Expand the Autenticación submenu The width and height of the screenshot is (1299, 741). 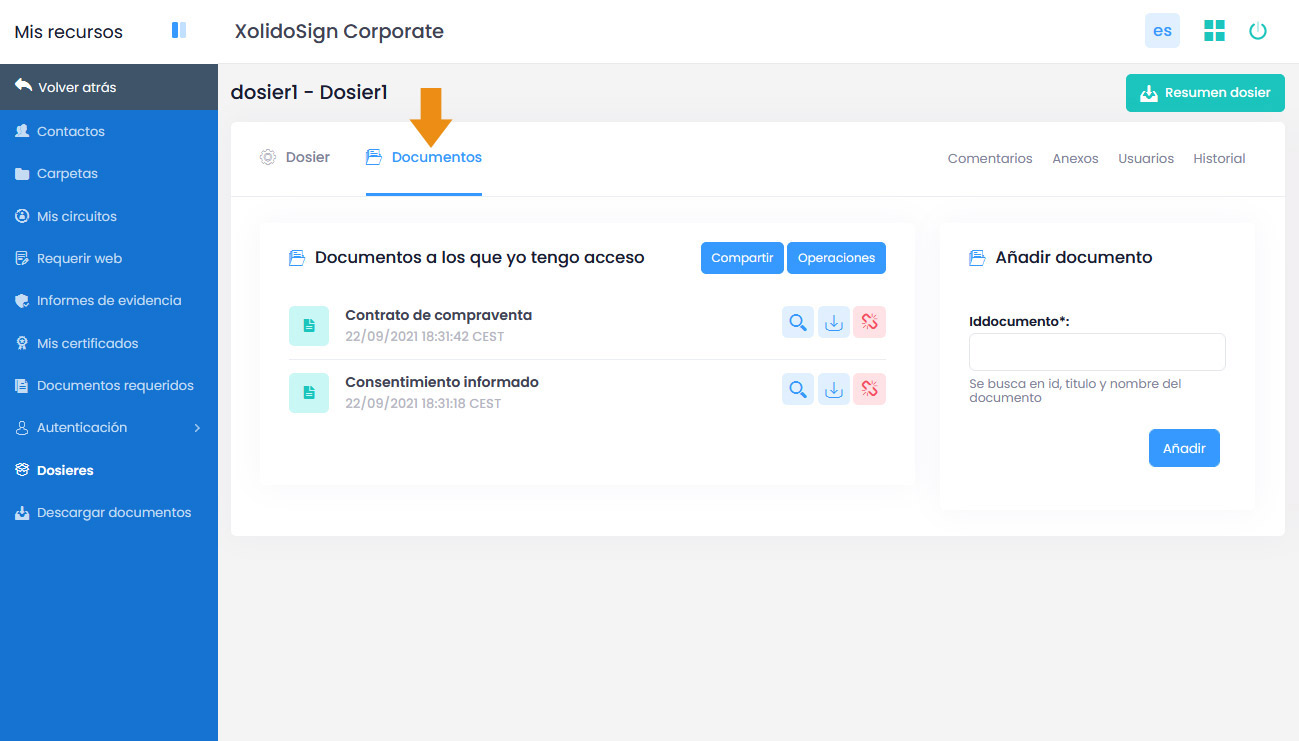(109, 428)
